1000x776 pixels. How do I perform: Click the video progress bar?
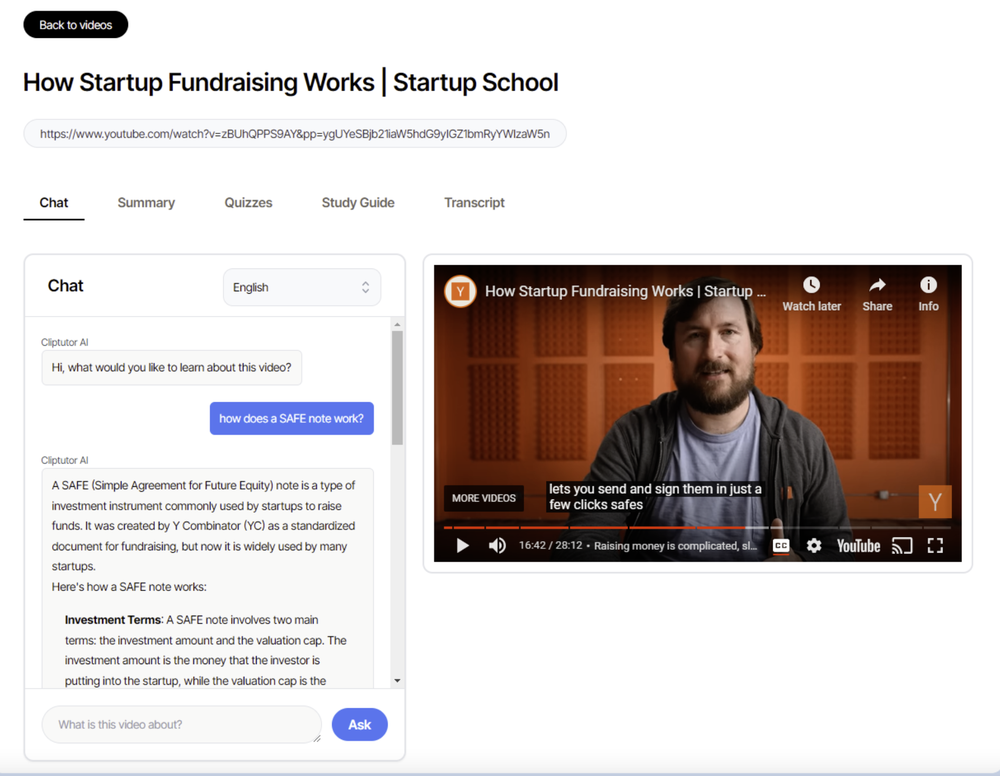697,527
